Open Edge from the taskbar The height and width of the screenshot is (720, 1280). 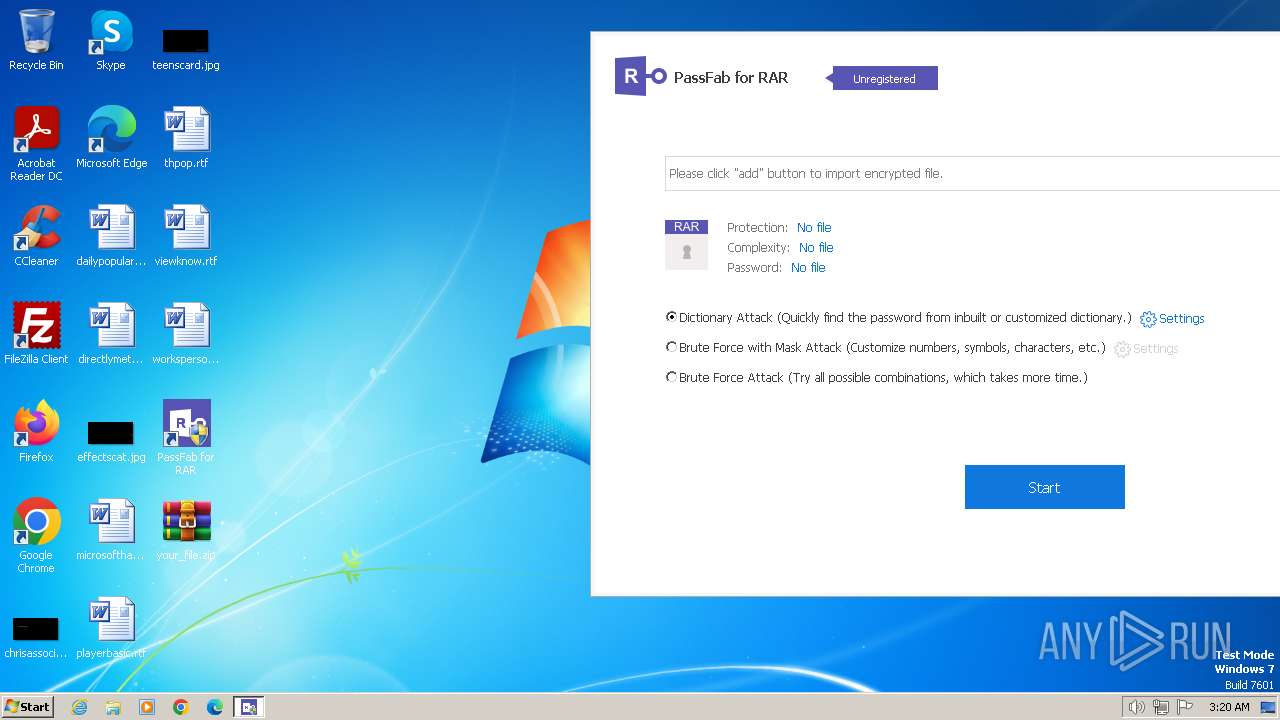(x=215, y=707)
